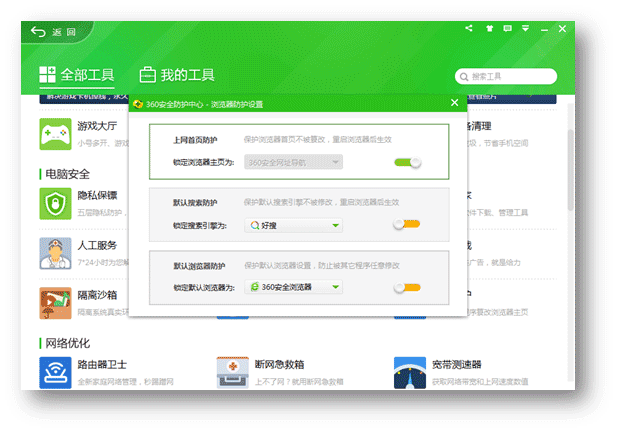
Task: Open the 断网急救箱 first-aid icon
Action: [232, 372]
